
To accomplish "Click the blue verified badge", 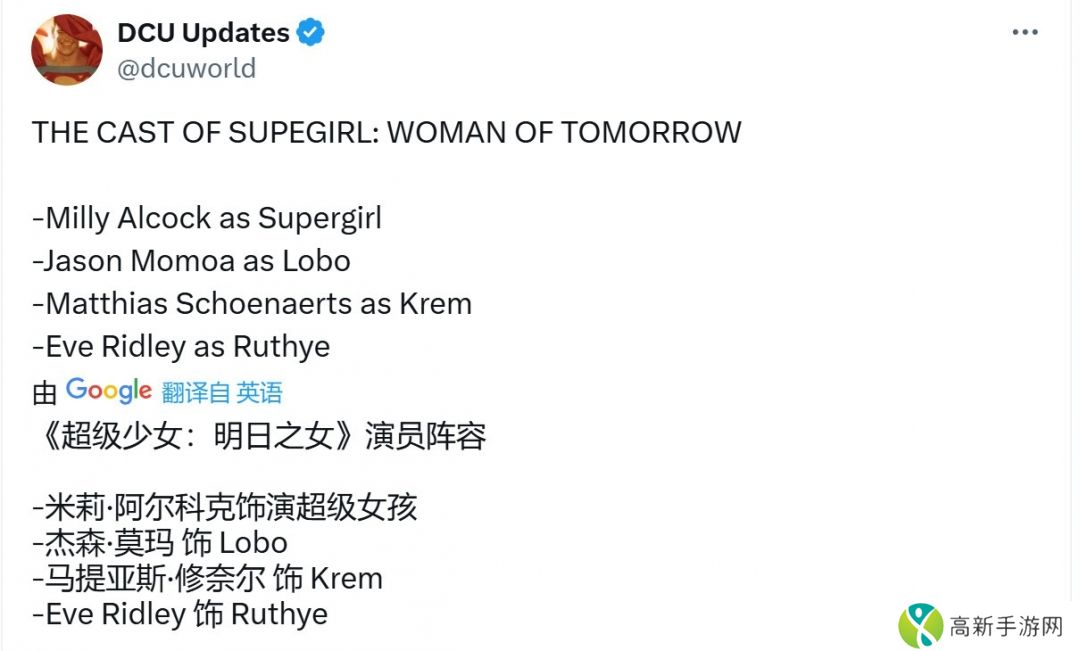I will 311,33.
